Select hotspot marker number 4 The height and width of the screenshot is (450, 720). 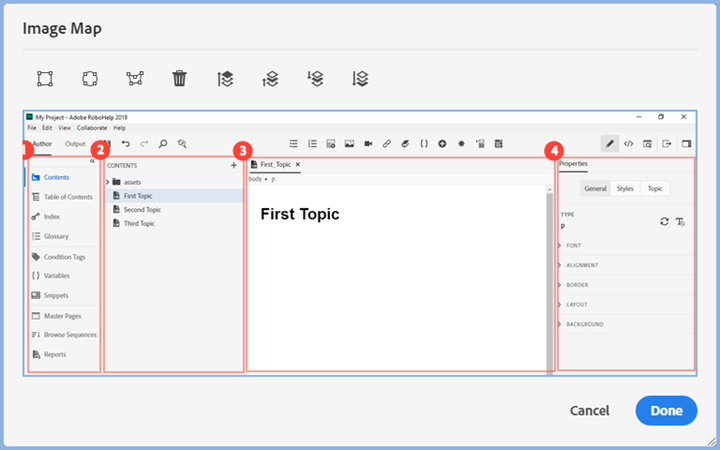(553, 151)
